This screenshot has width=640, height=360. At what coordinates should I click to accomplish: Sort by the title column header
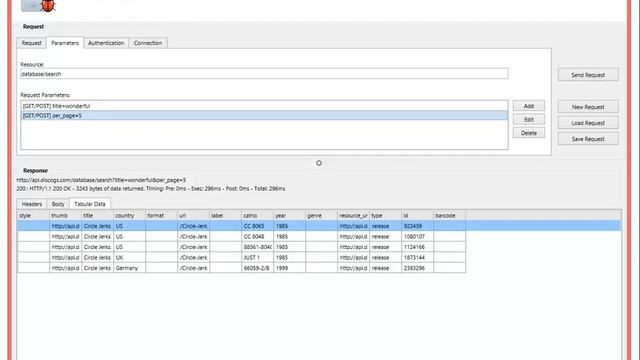[97, 215]
